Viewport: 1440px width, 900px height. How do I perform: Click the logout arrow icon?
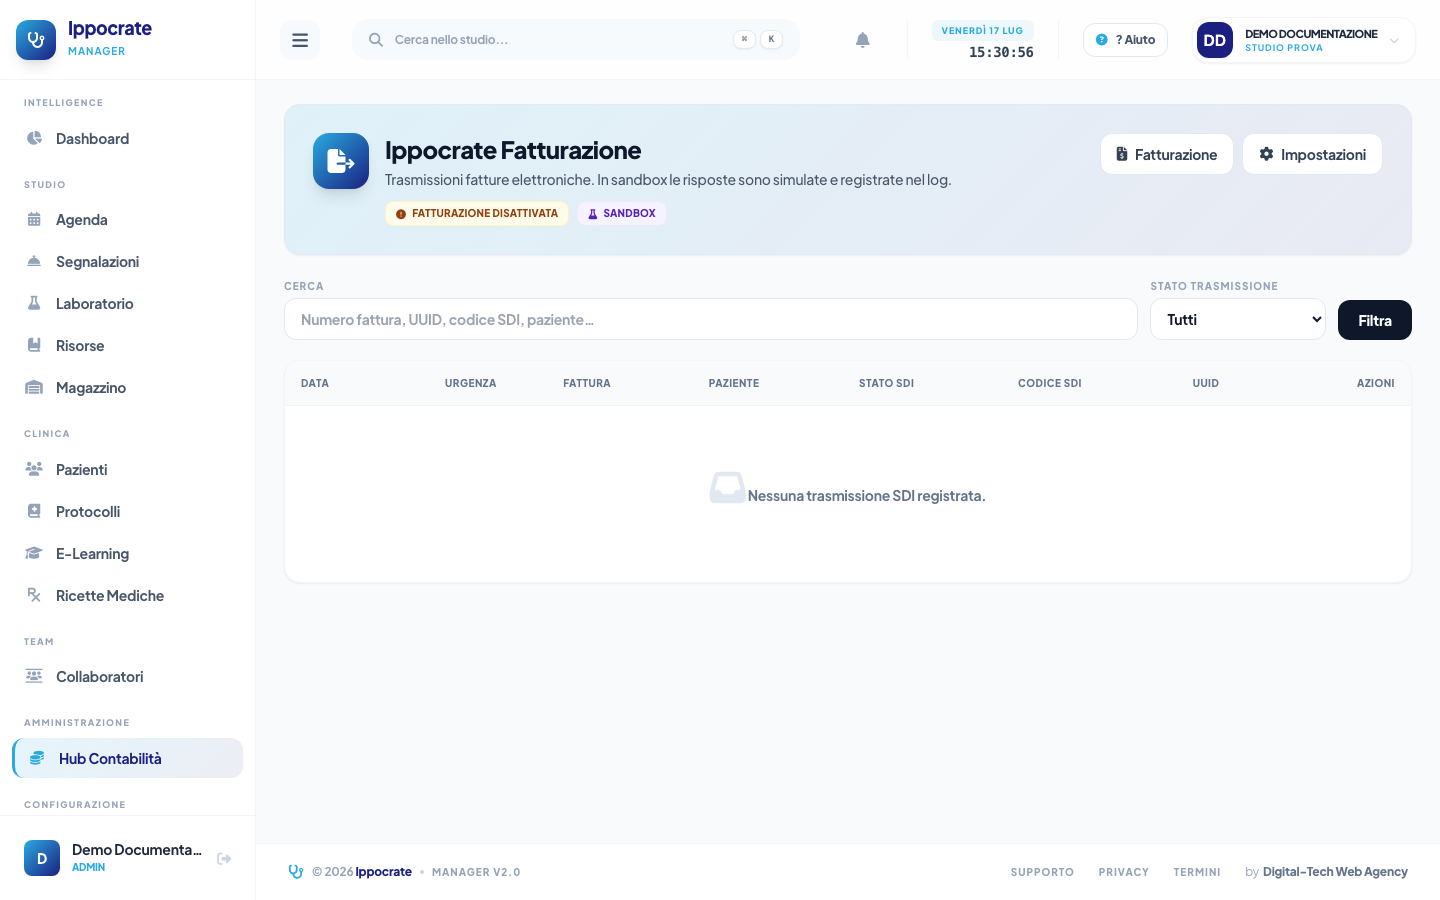coord(224,858)
